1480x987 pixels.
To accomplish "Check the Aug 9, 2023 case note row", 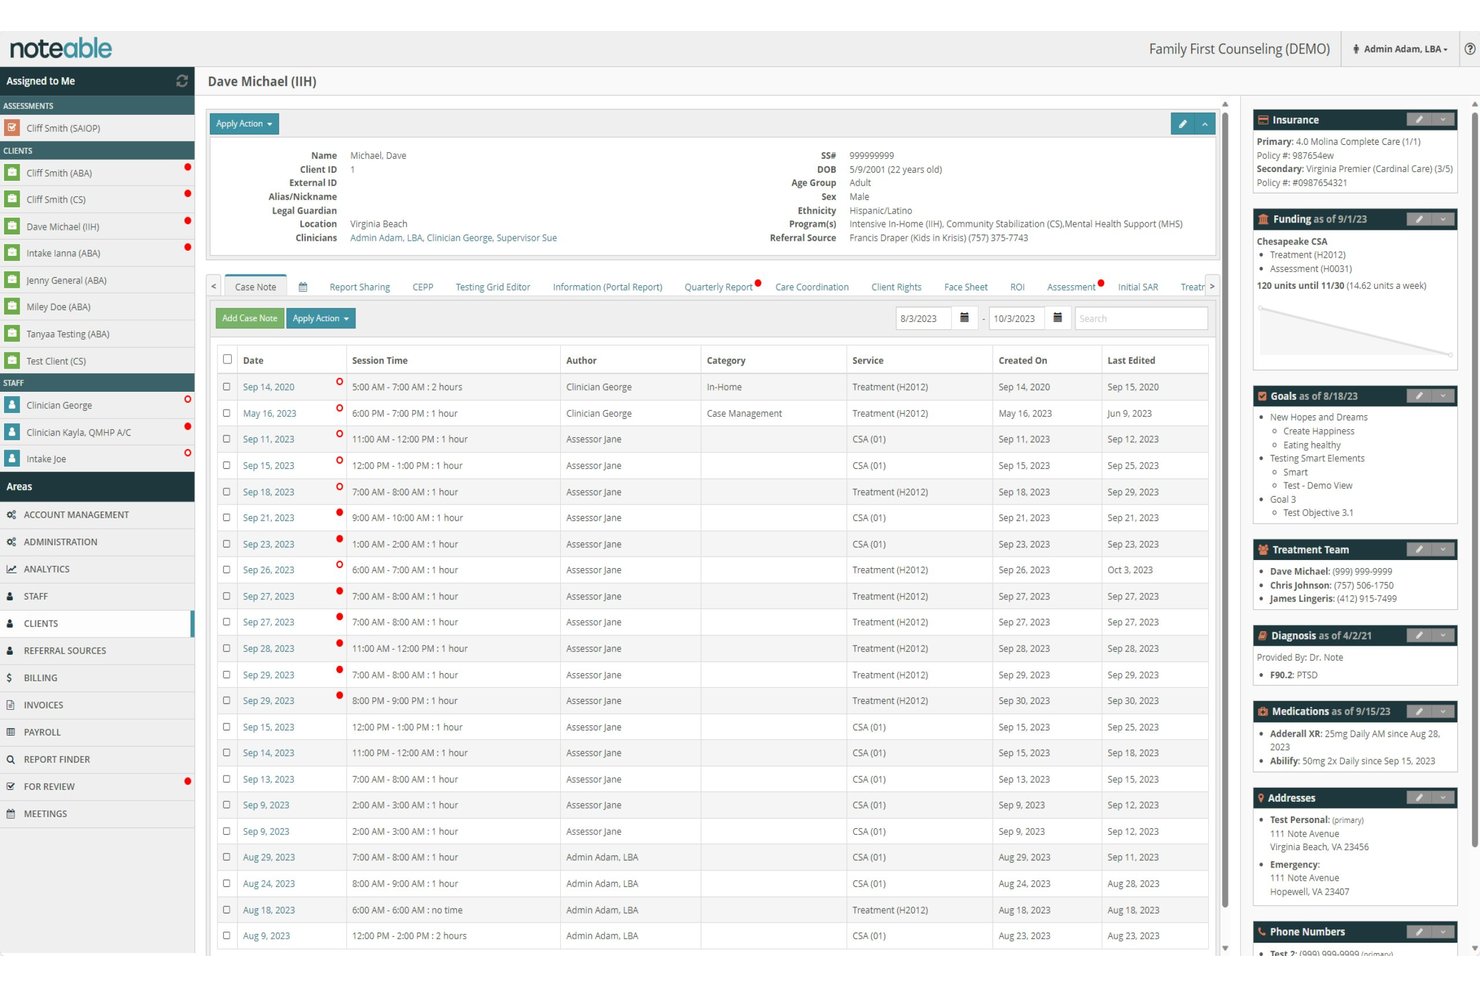I will point(227,936).
